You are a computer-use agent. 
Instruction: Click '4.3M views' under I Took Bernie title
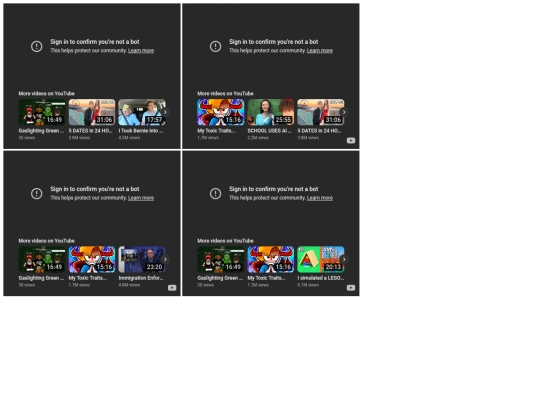(x=129, y=138)
